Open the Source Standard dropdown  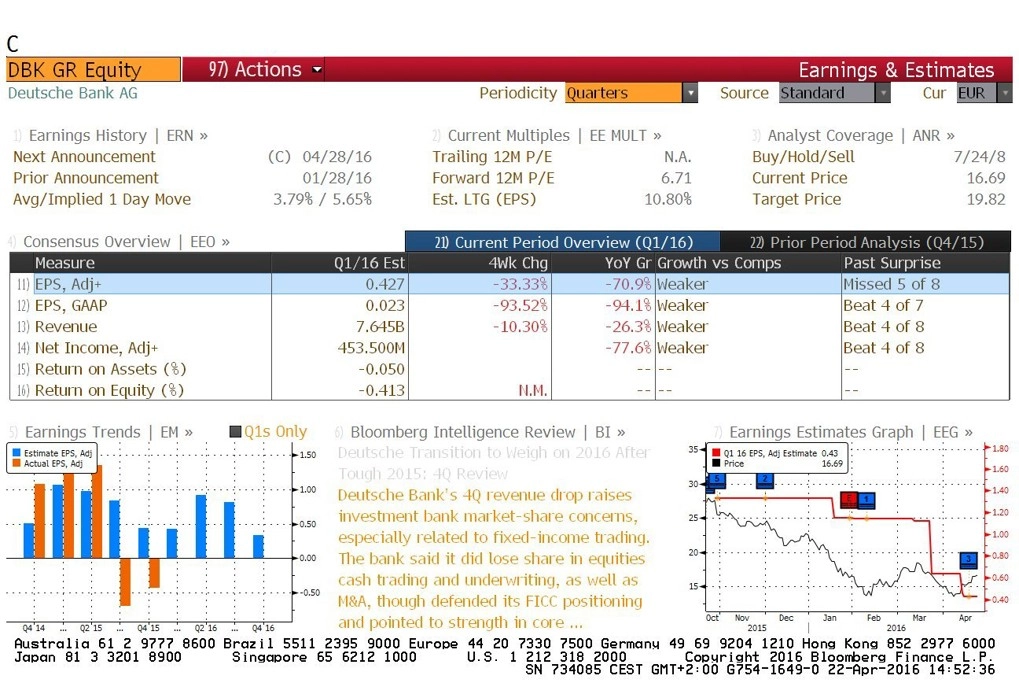(x=834, y=93)
